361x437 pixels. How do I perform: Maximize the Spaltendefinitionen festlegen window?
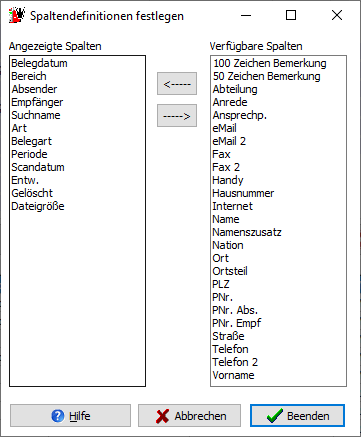click(x=291, y=15)
